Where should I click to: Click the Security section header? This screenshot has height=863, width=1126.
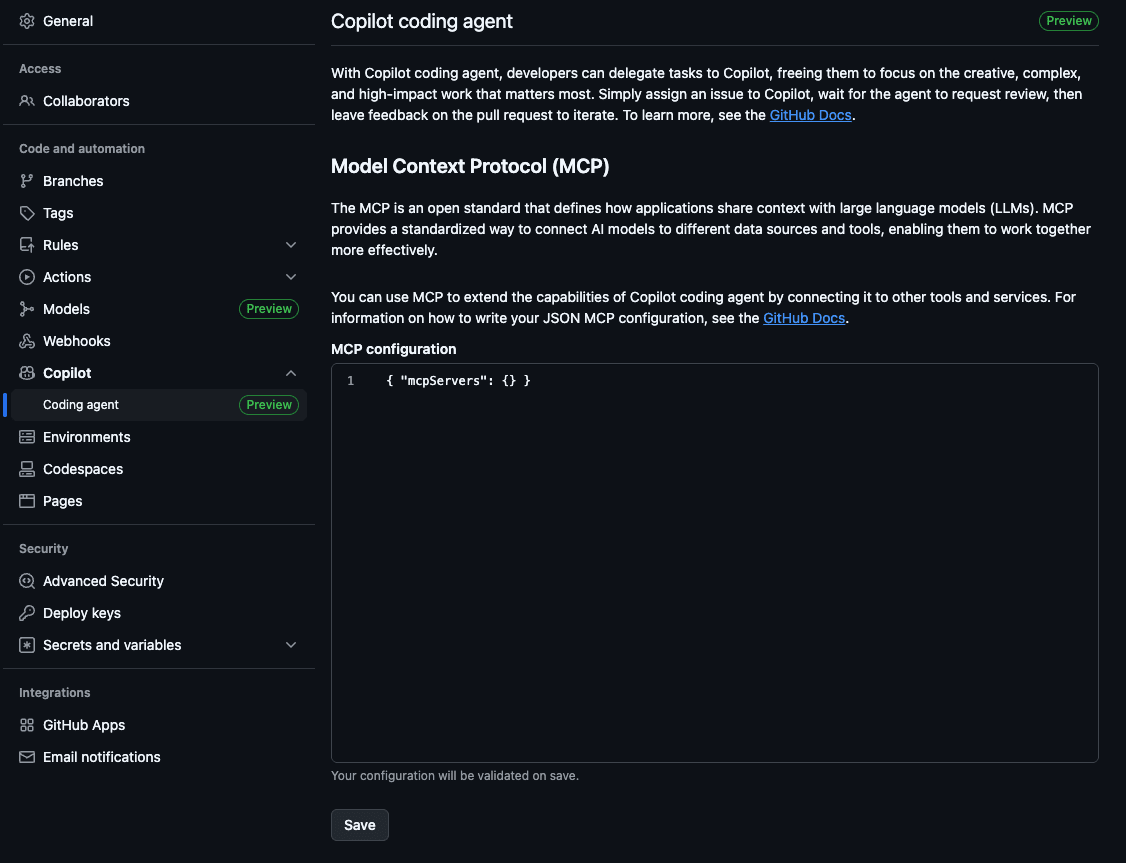click(x=44, y=549)
